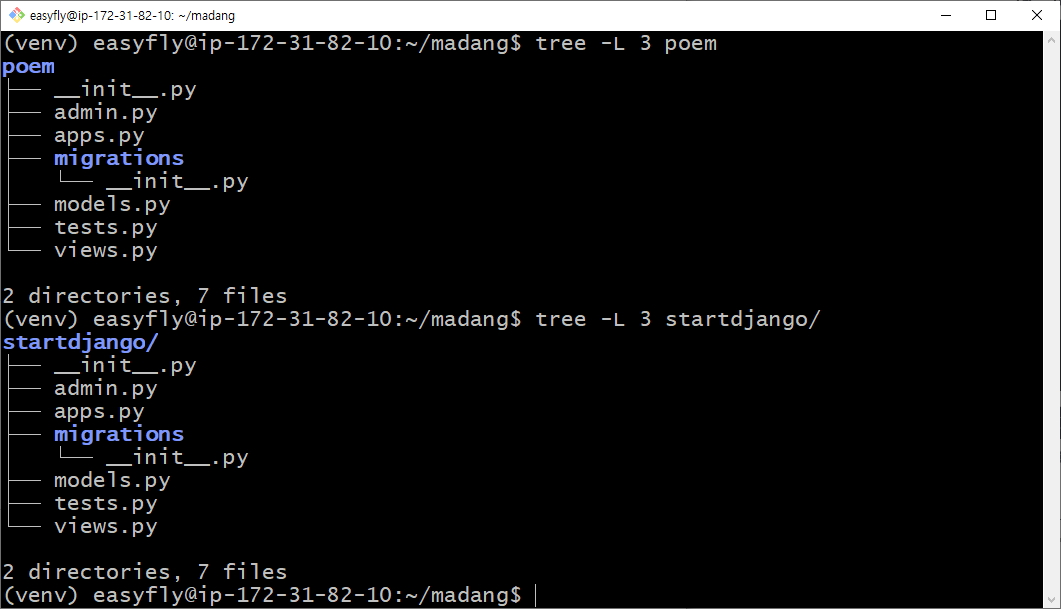Viewport: 1061px width, 609px height.
Task: Minimize the terminal window
Action: click(946, 15)
